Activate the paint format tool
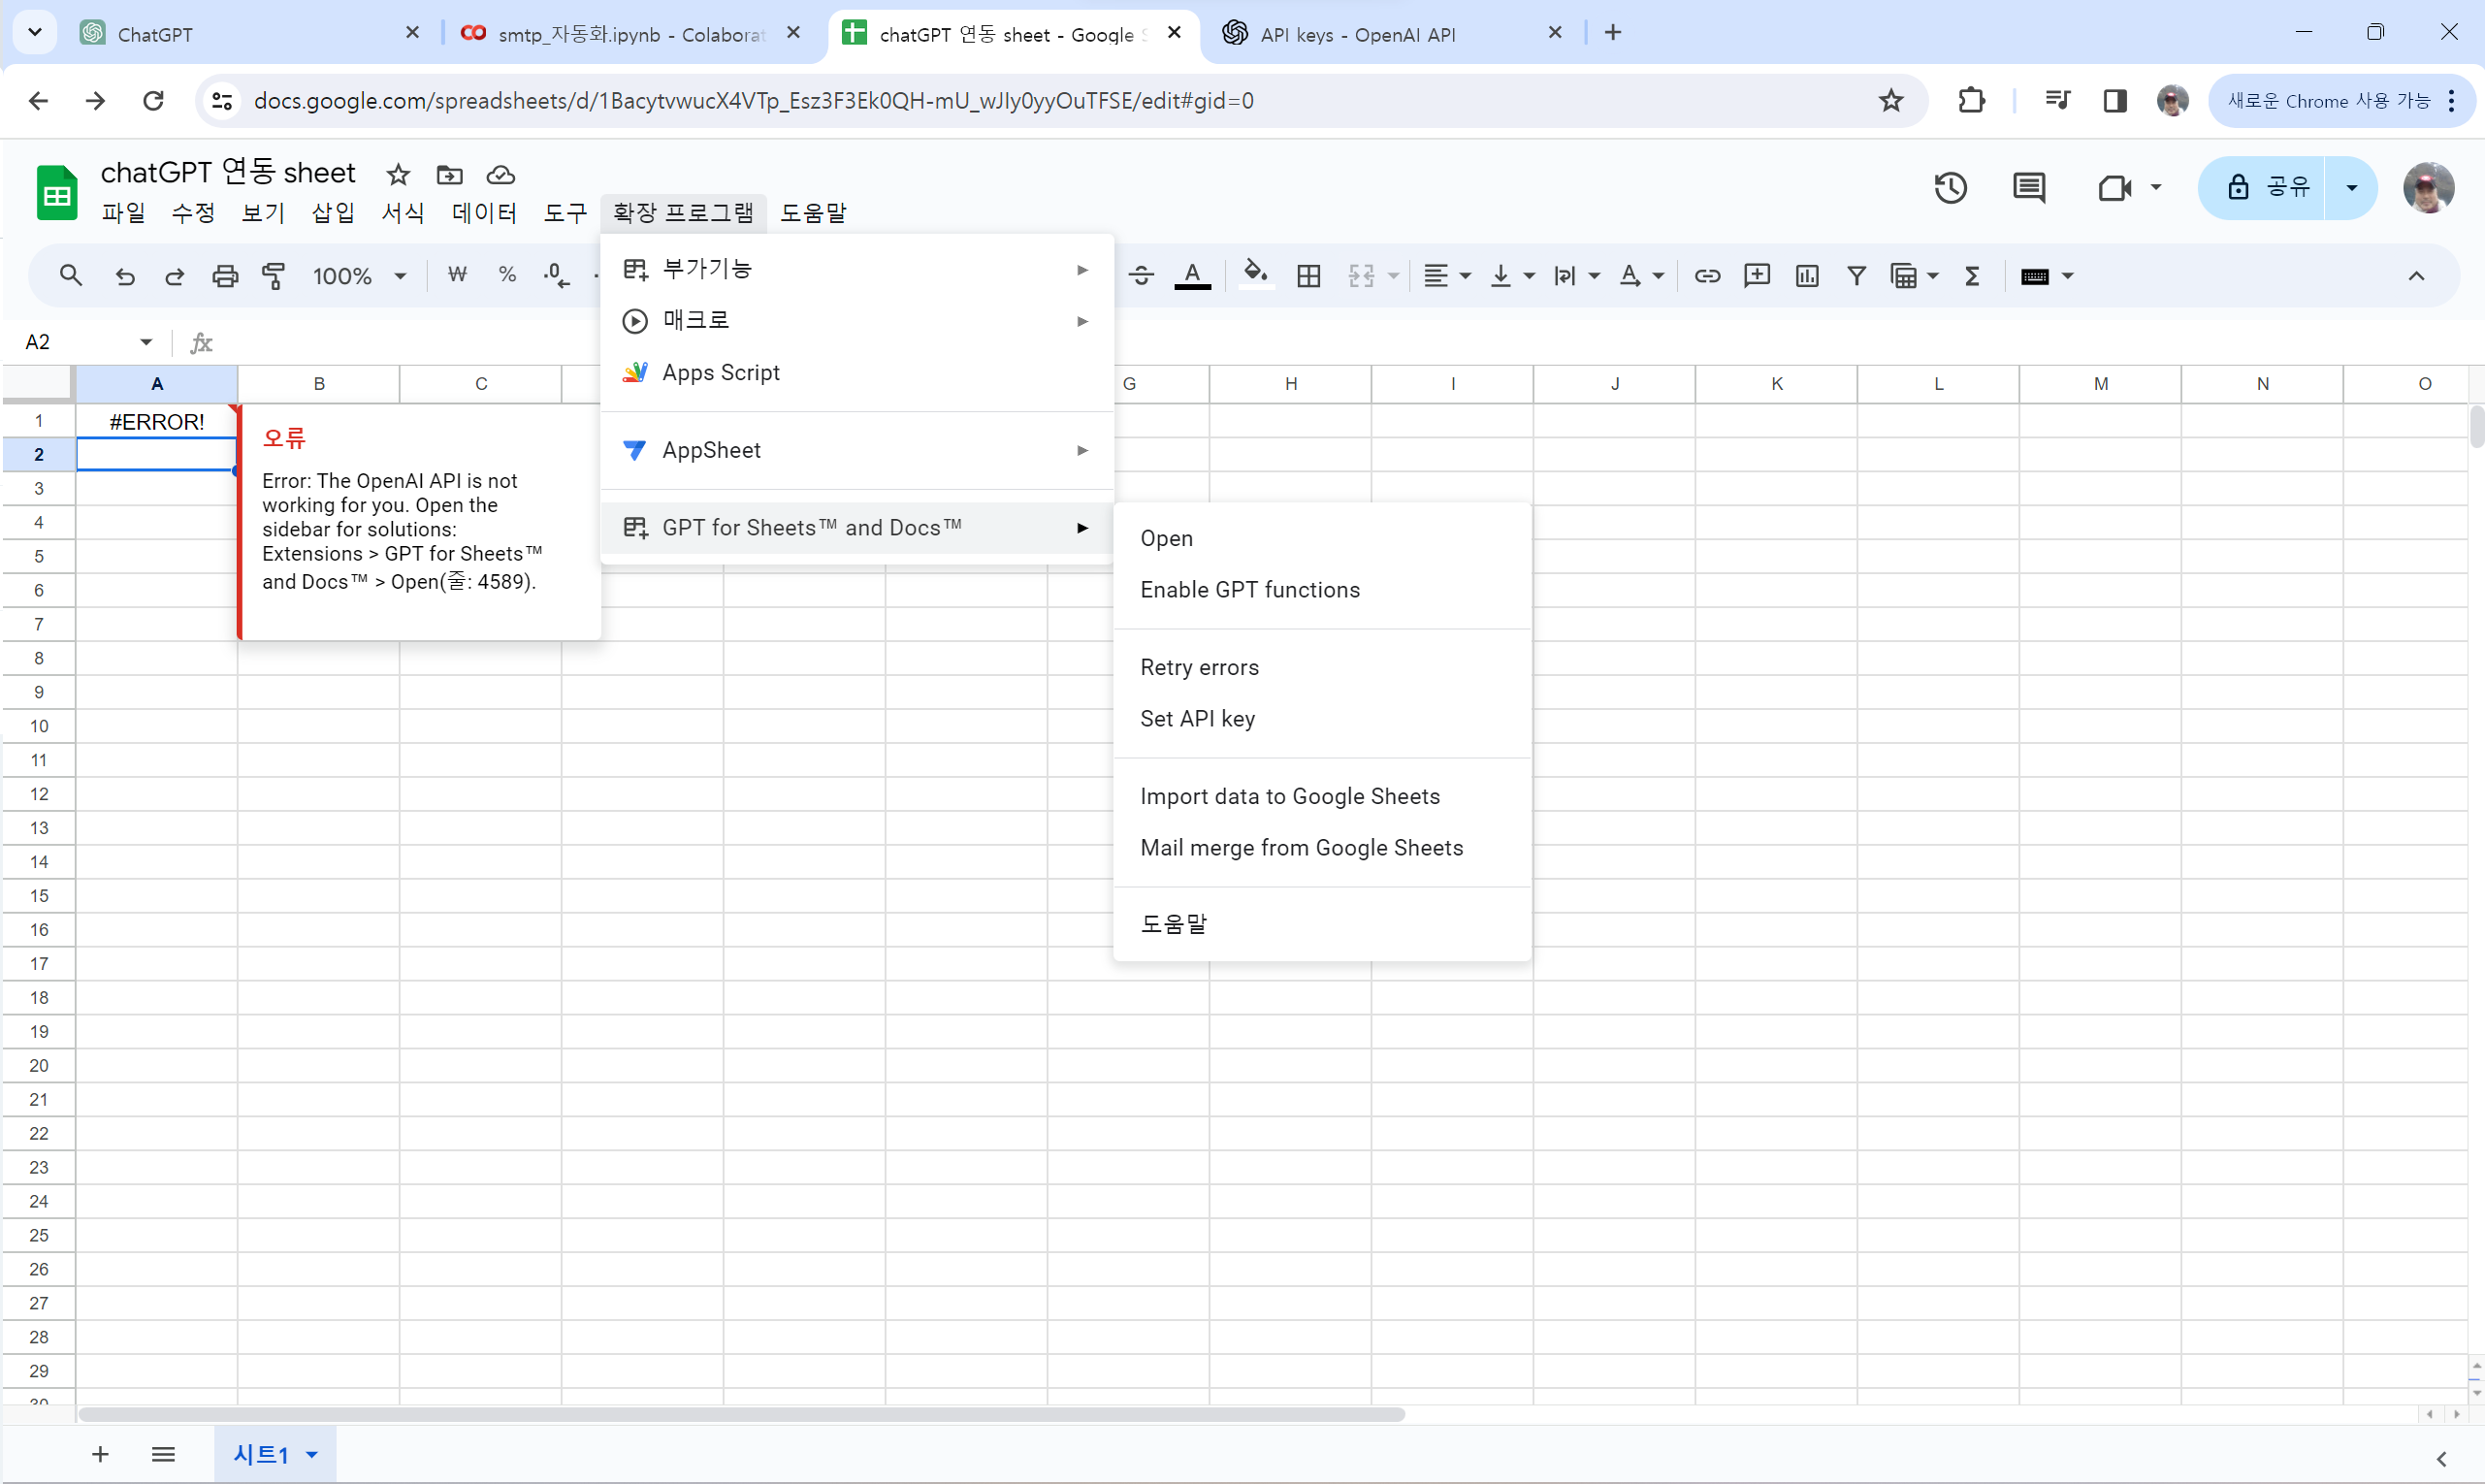Image resolution: width=2485 pixels, height=1484 pixels. pyautogui.click(x=273, y=276)
